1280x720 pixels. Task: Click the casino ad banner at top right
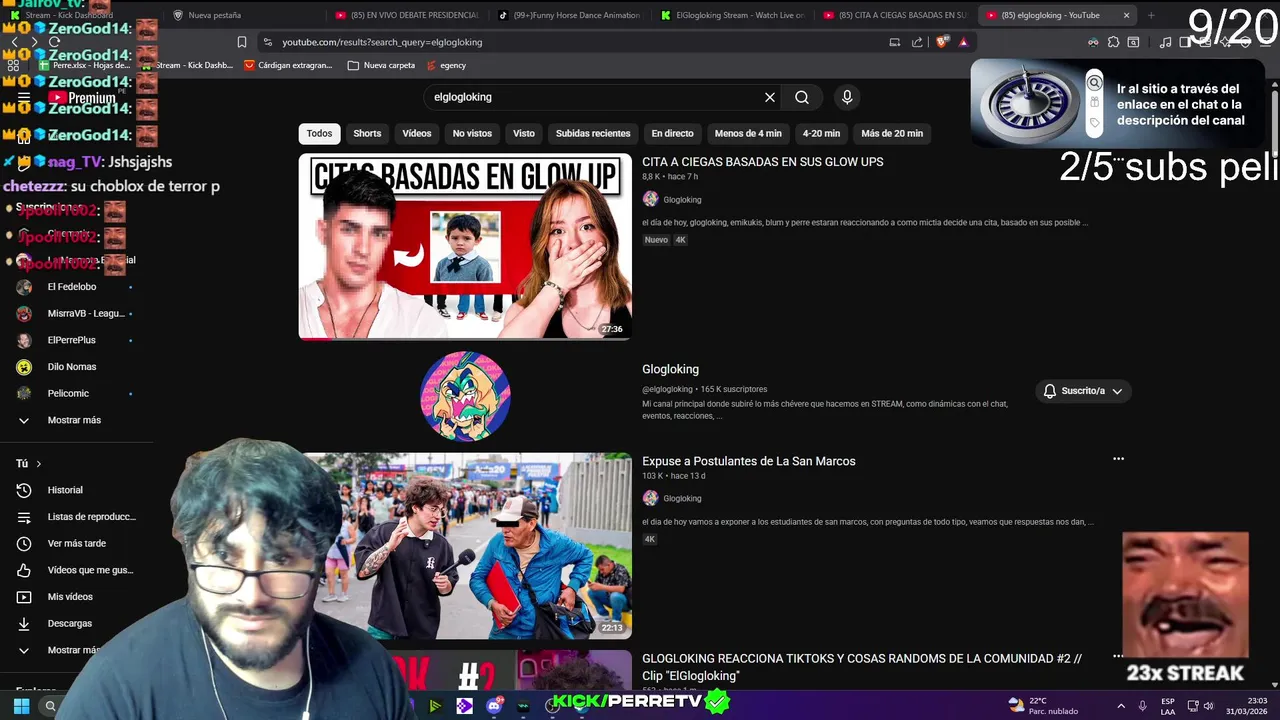tap(1117, 104)
